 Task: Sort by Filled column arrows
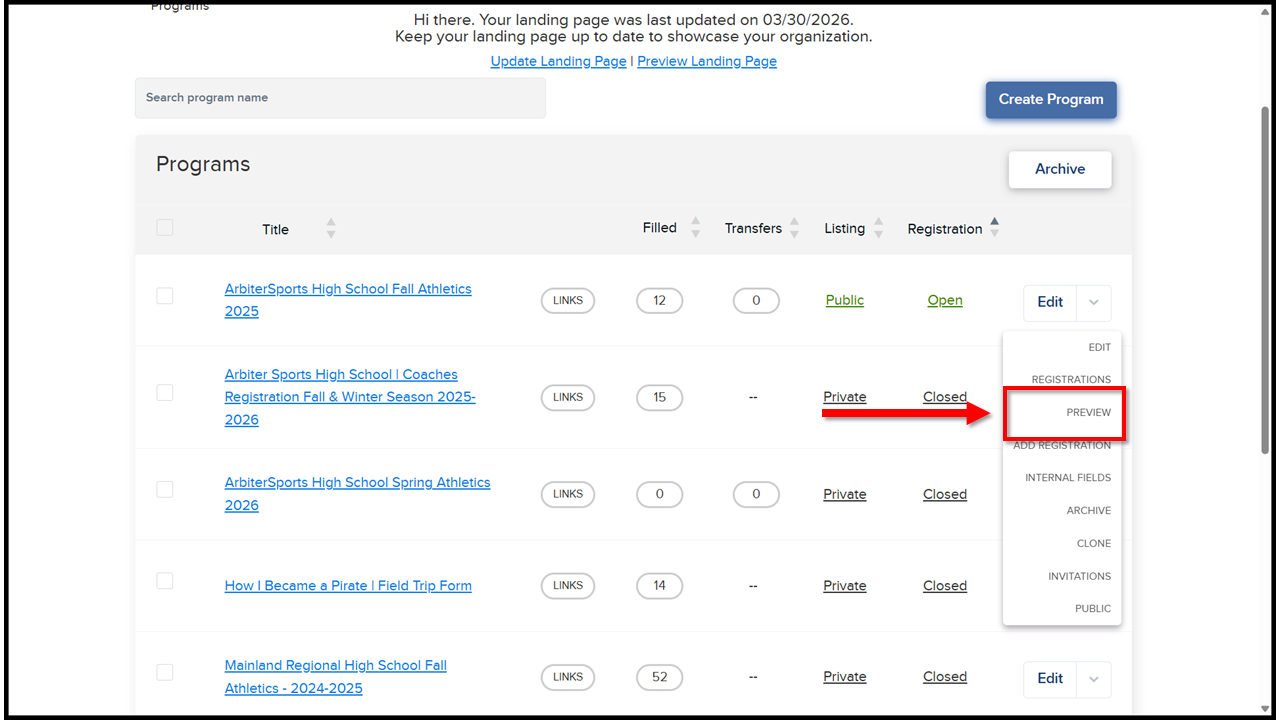click(696, 227)
